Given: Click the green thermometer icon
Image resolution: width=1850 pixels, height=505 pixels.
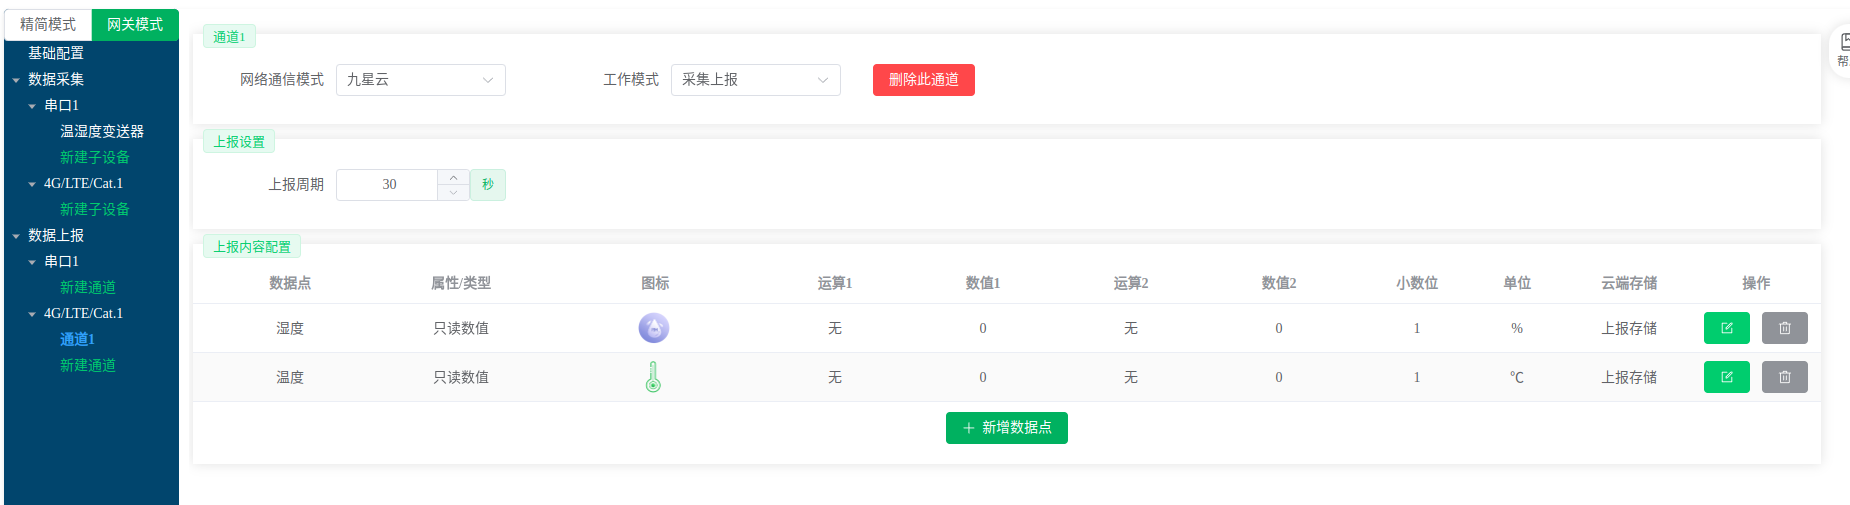Looking at the screenshot, I should coord(653,377).
